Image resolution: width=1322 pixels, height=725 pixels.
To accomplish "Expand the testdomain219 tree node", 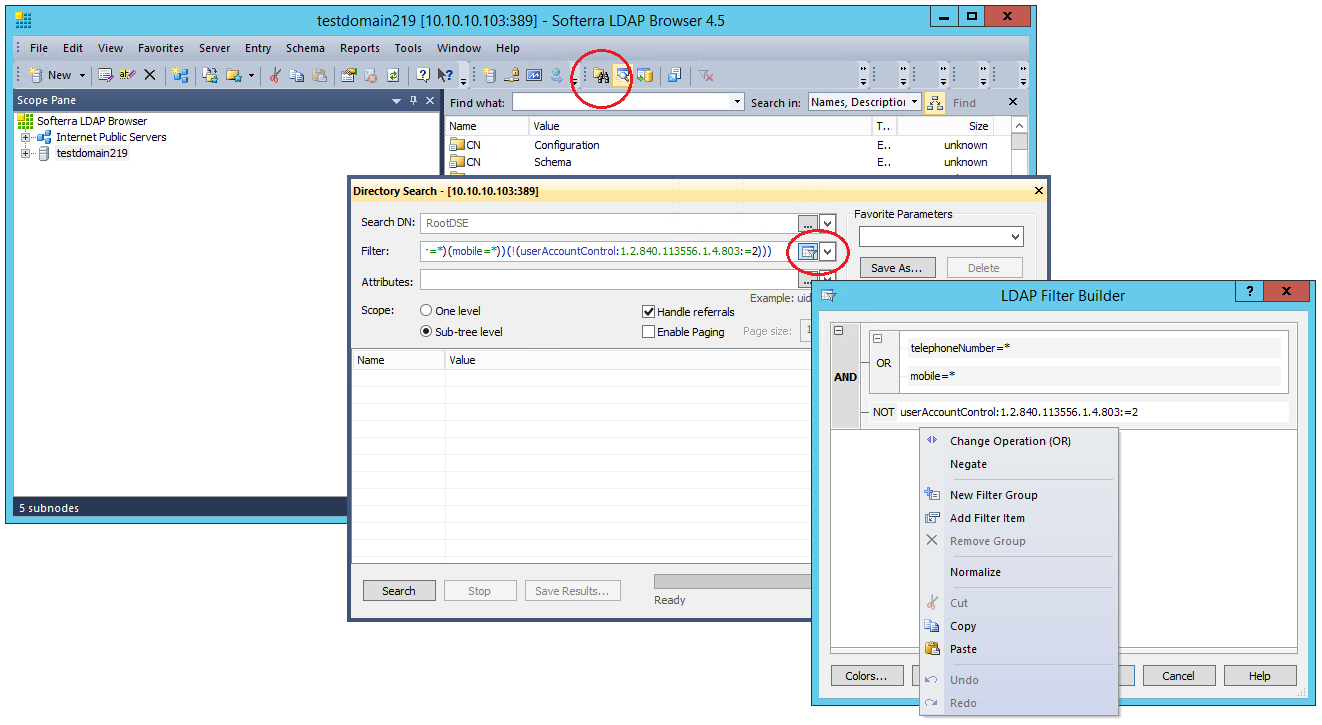I will [x=26, y=153].
